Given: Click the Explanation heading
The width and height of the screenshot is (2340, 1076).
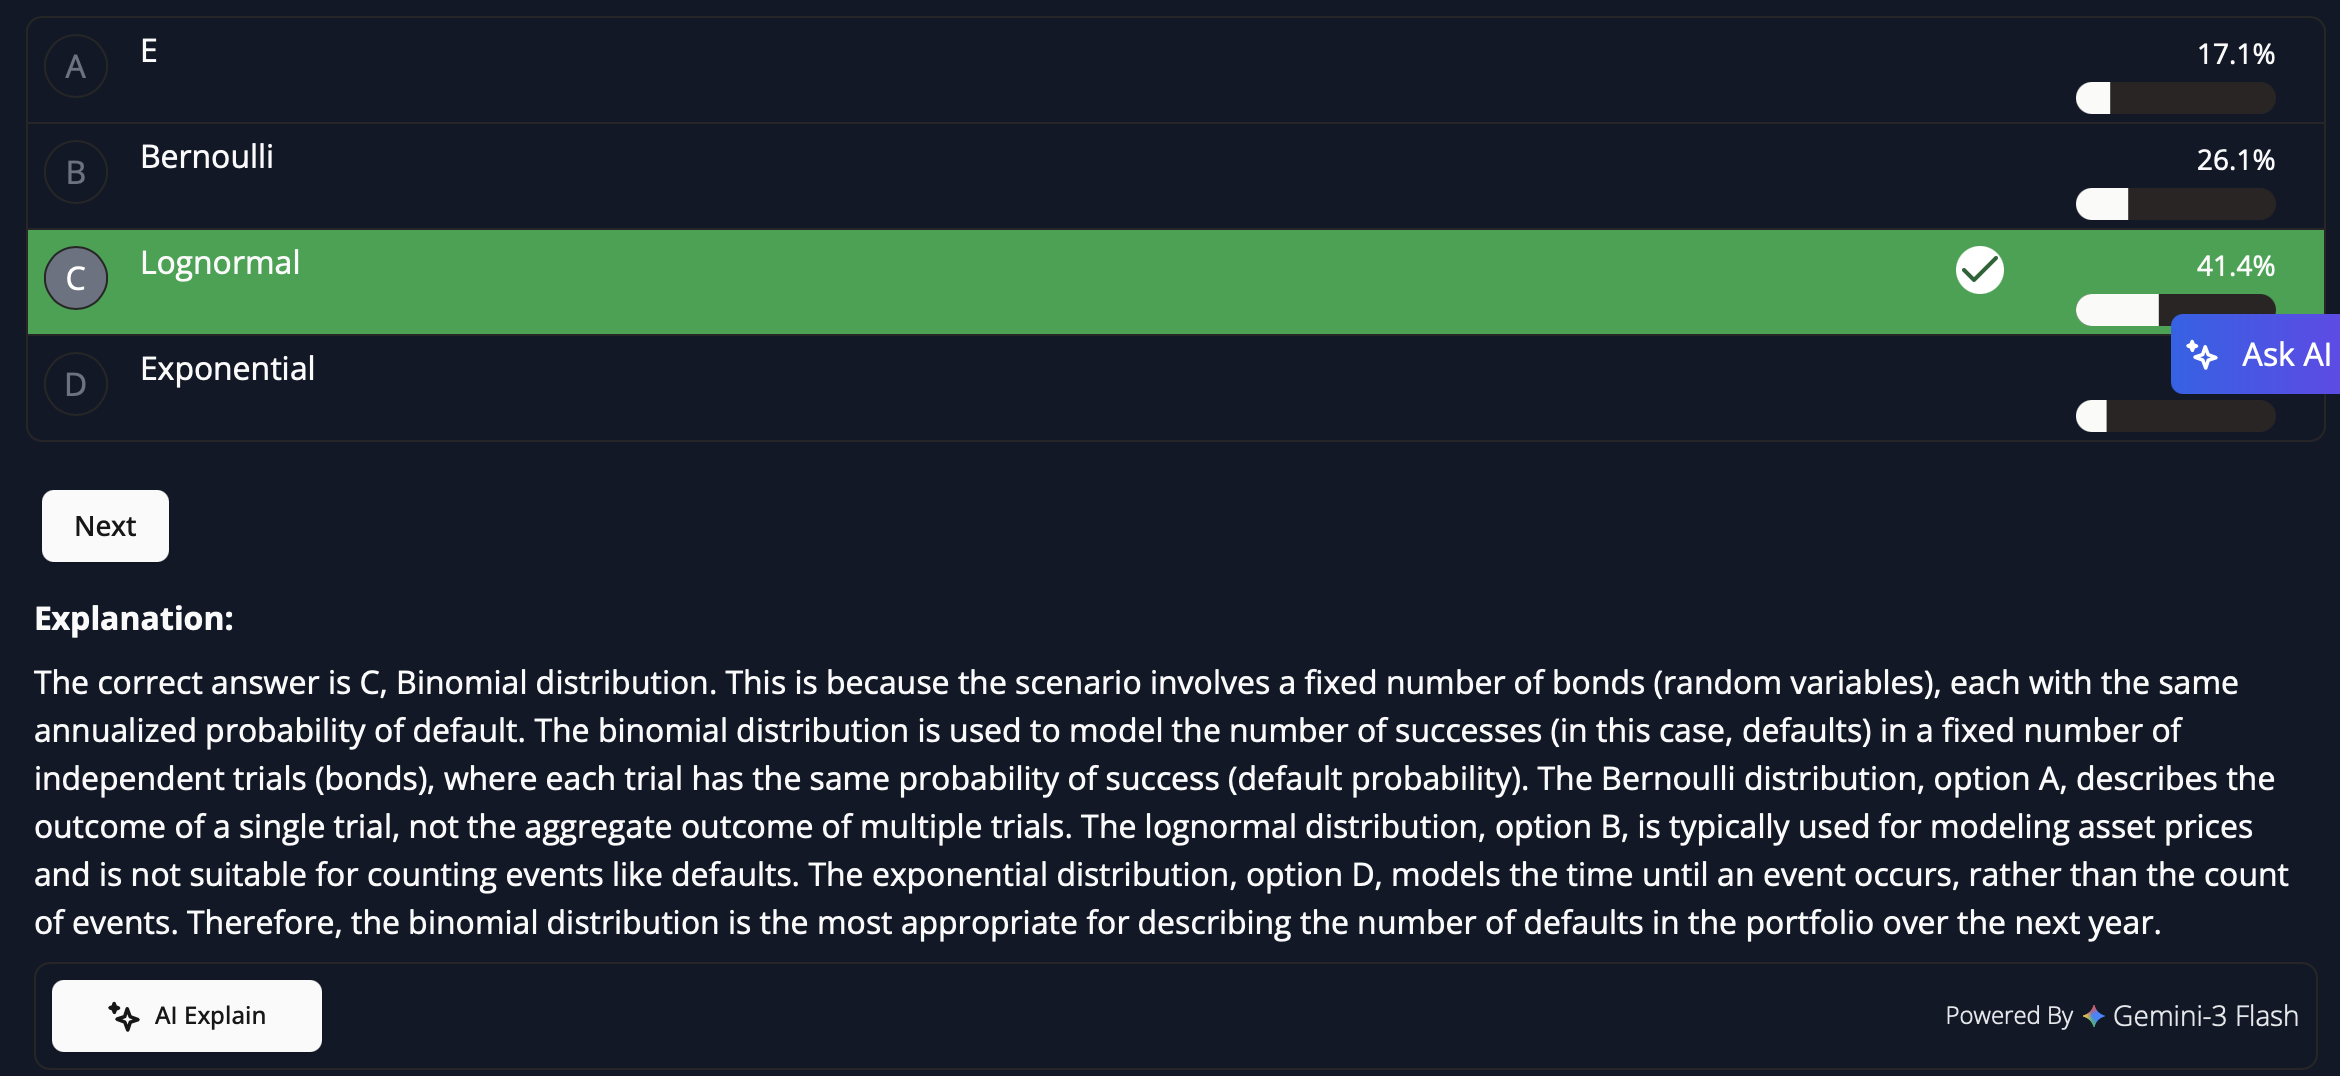Looking at the screenshot, I should pos(134,619).
